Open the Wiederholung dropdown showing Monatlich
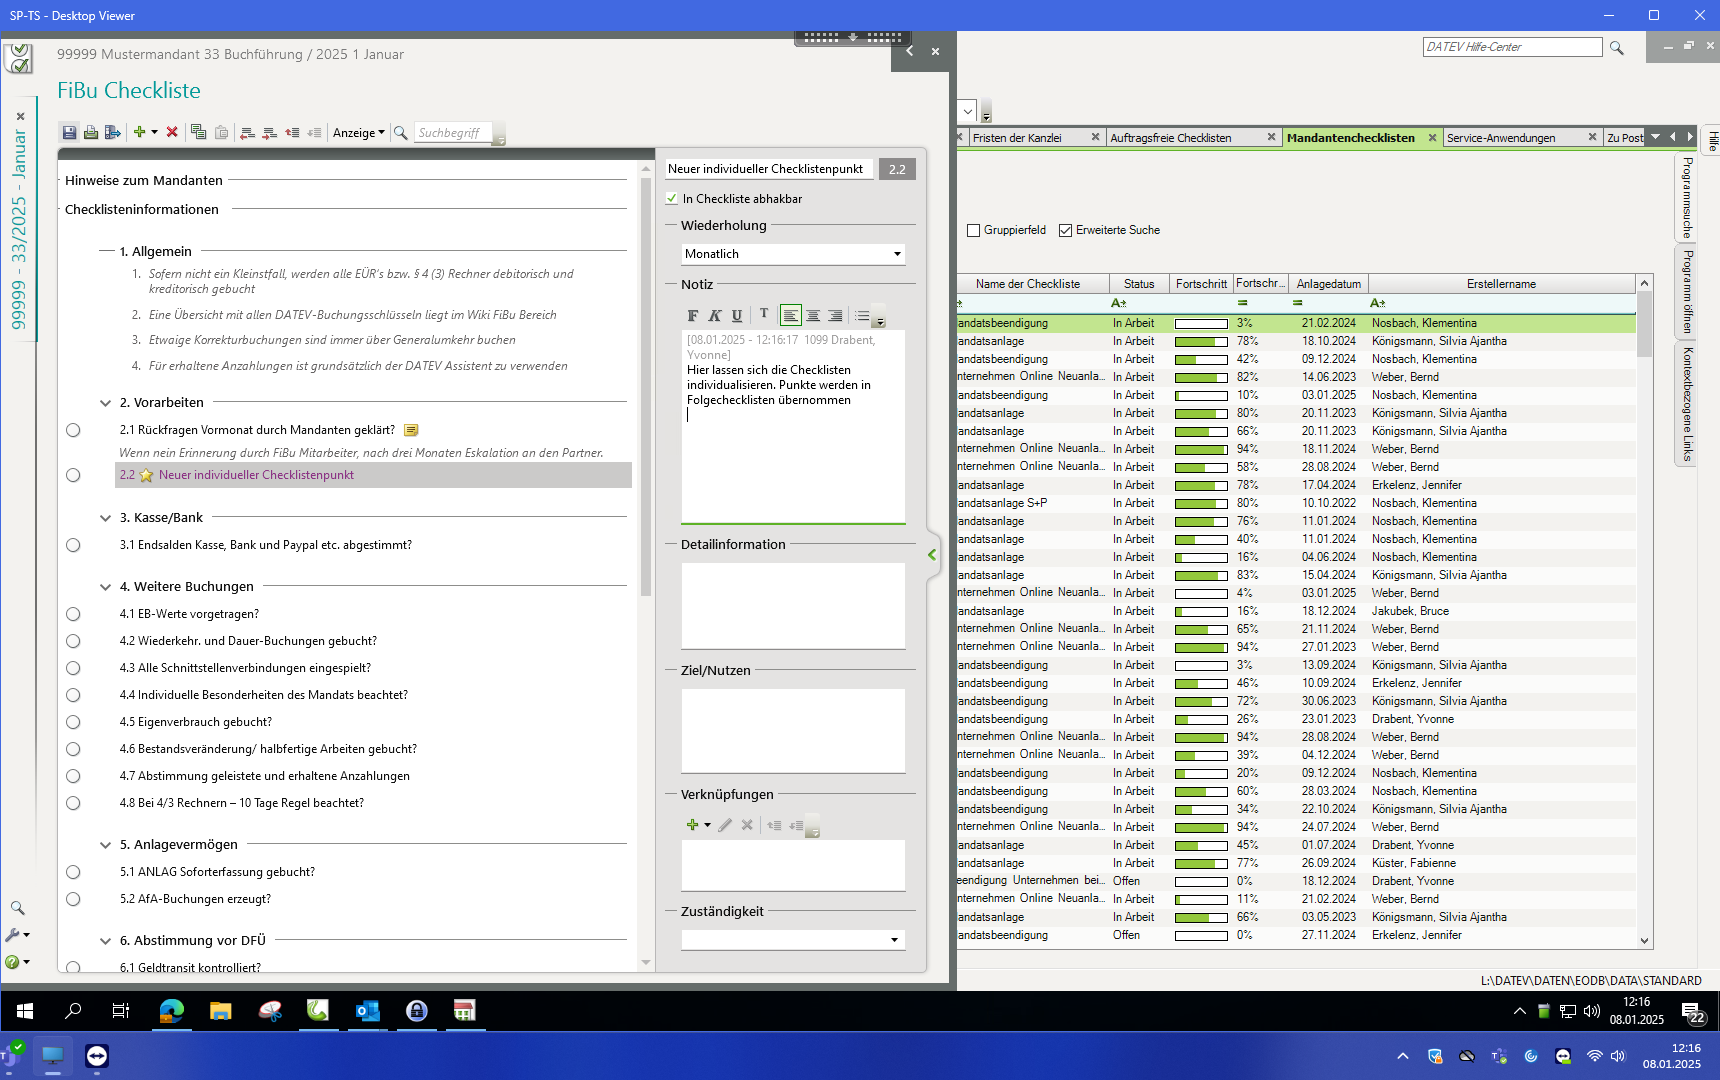This screenshot has width=1720, height=1080. [897, 254]
